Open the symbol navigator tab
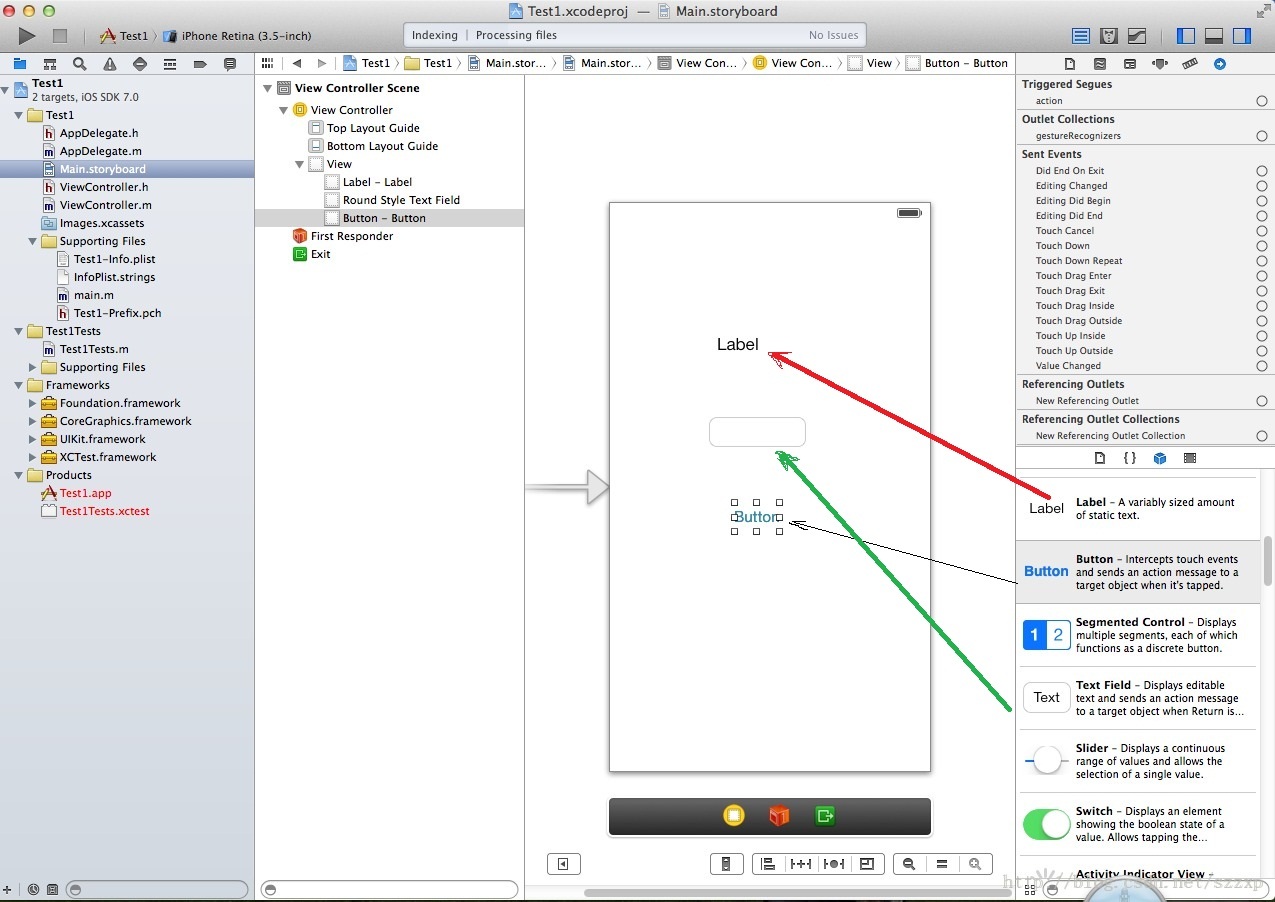The height and width of the screenshot is (902, 1275). tap(50, 64)
